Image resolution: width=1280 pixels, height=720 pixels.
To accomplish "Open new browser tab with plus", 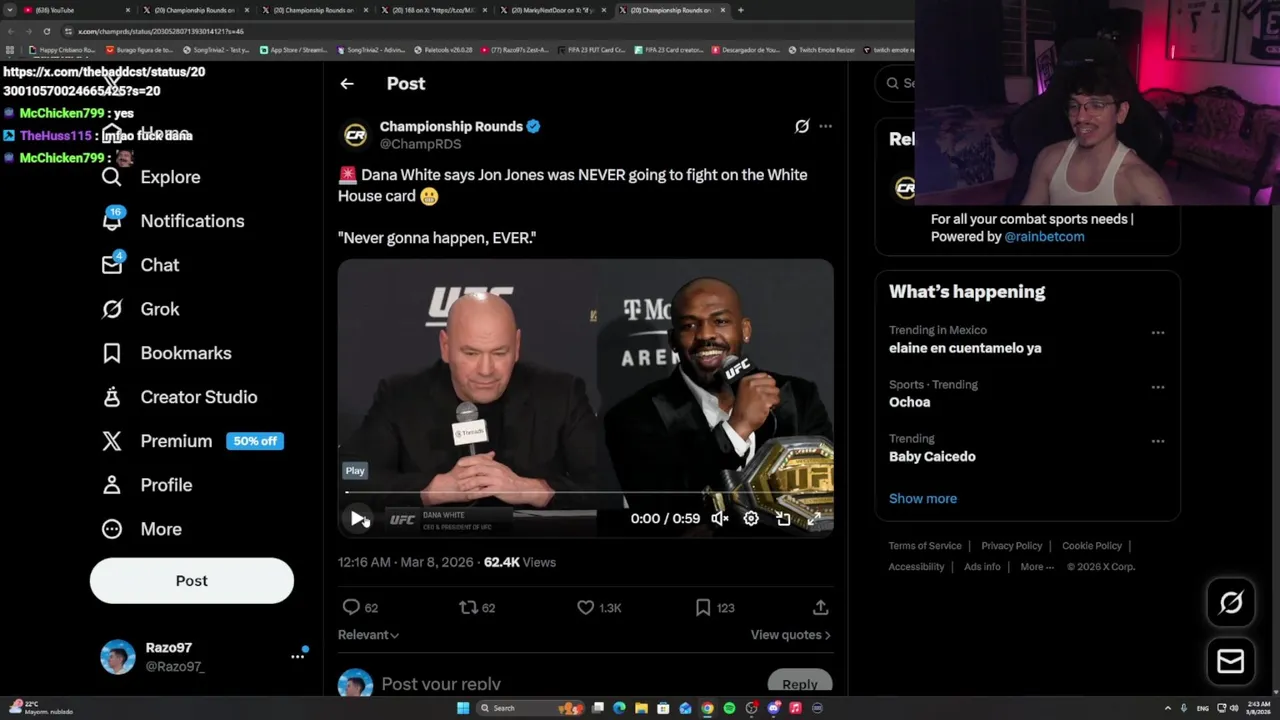I will [x=740, y=10].
